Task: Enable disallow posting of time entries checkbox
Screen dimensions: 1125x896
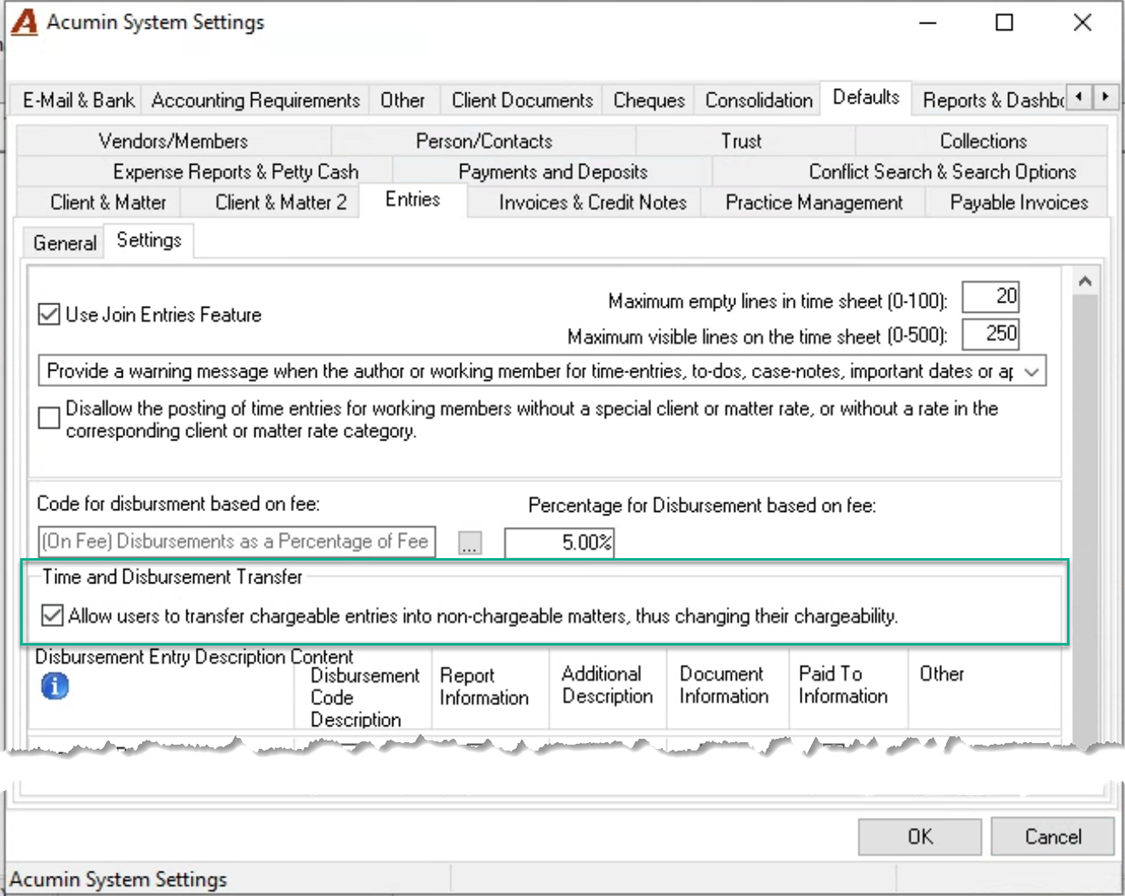Action: pos(49,418)
